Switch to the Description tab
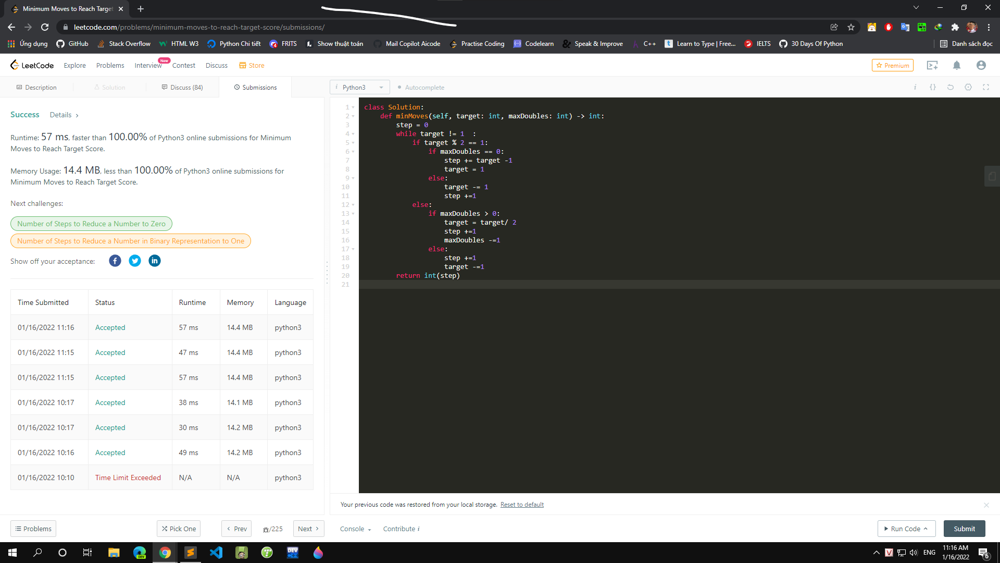 pyautogui.click(x=37, y=87)
